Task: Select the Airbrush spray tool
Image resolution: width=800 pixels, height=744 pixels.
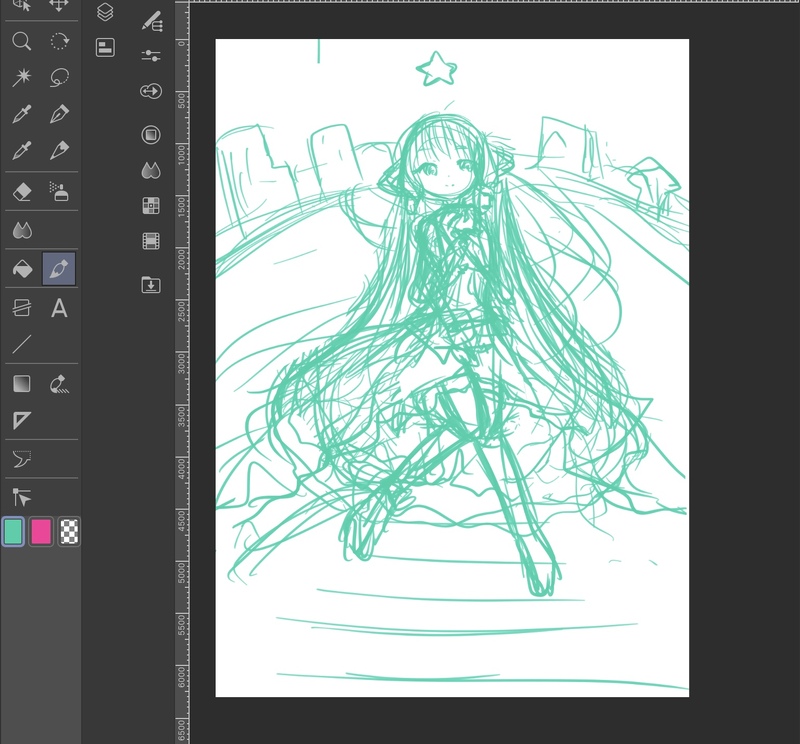Action: (x=59, y=192)
